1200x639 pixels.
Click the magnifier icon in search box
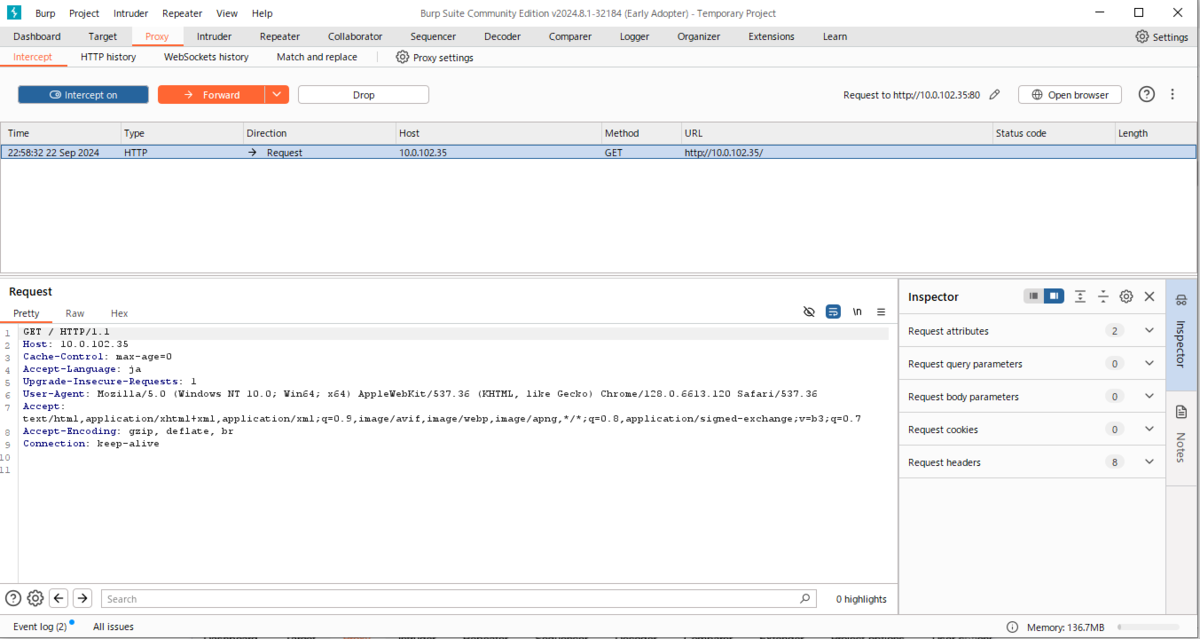click(x=805, y=598)
